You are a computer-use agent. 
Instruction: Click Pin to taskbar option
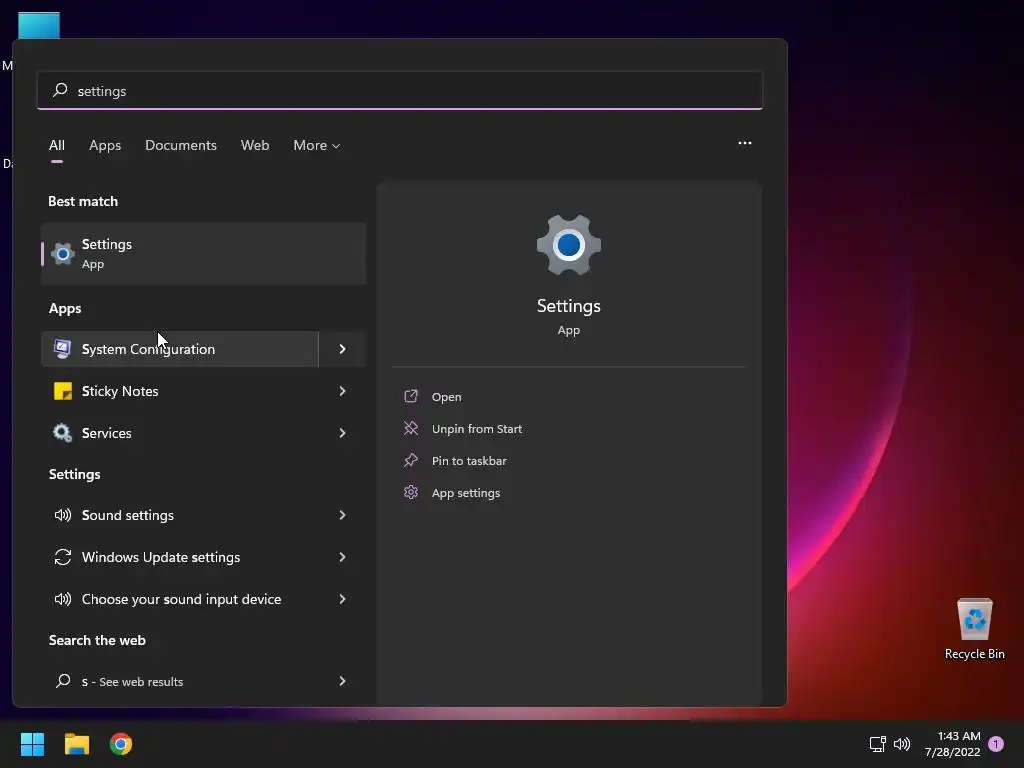(469, 460)
